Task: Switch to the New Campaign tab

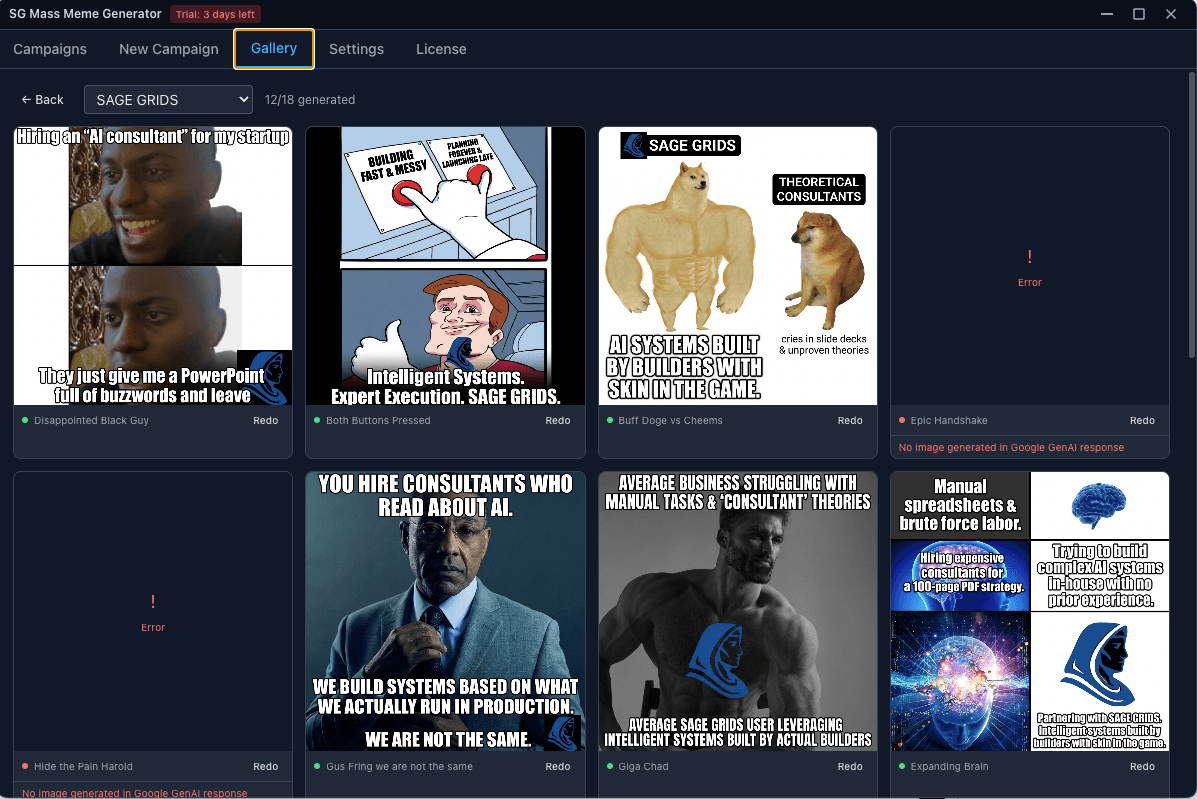Action: pyautogui.click(x=169, y=49)
